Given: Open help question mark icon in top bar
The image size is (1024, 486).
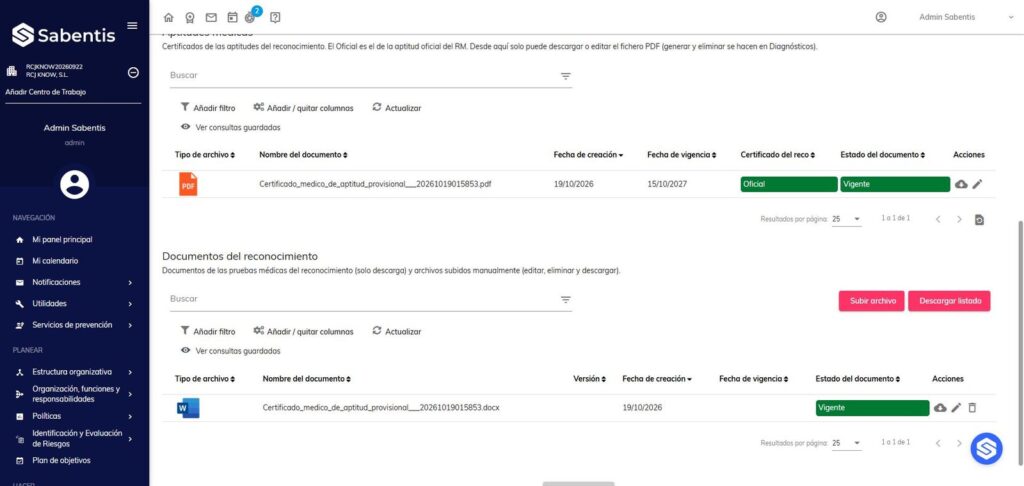Looking at the screenshot, I should point(275,18).
